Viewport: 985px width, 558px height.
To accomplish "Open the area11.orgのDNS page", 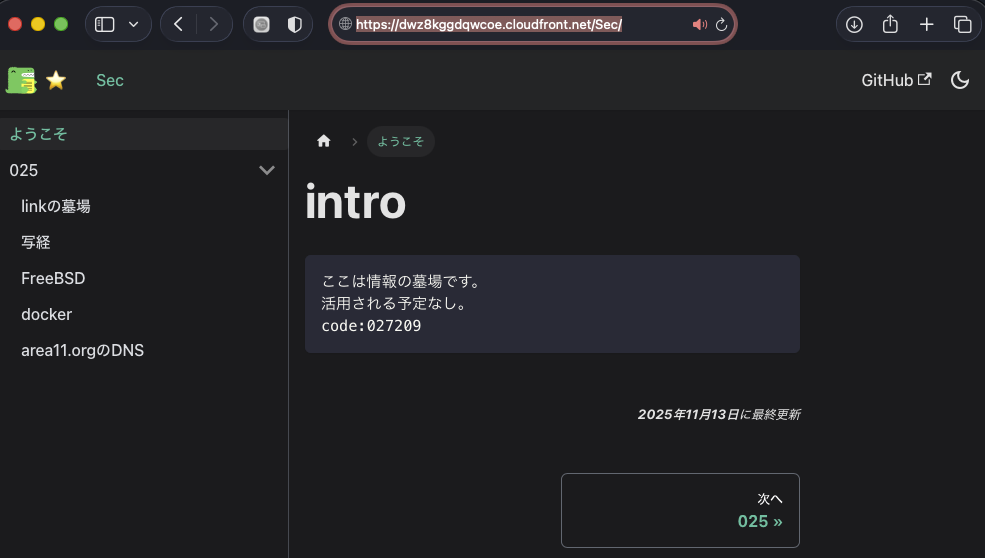I will [82, 350].
